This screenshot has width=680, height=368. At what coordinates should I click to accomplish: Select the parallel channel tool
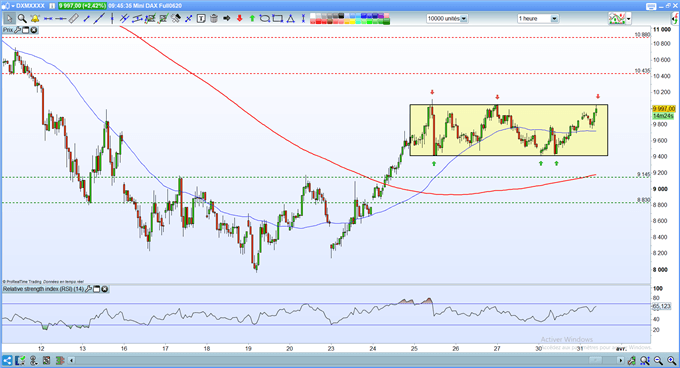coord(137,18)
